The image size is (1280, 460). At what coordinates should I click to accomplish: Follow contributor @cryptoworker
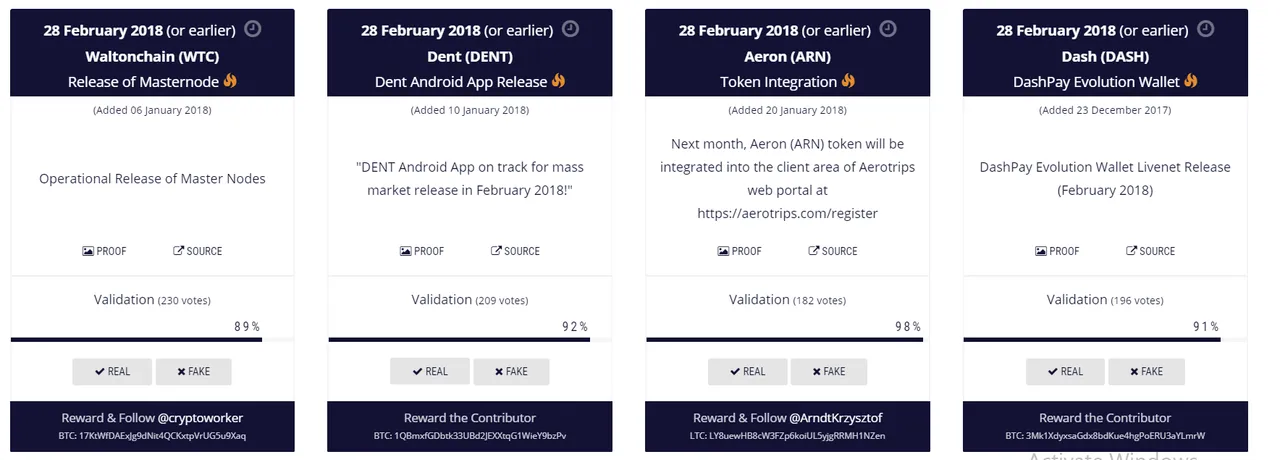[x=200, y=418]
